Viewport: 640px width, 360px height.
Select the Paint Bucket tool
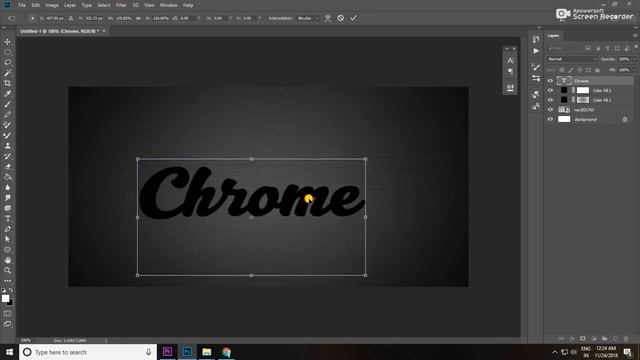(x=7, y=177)
